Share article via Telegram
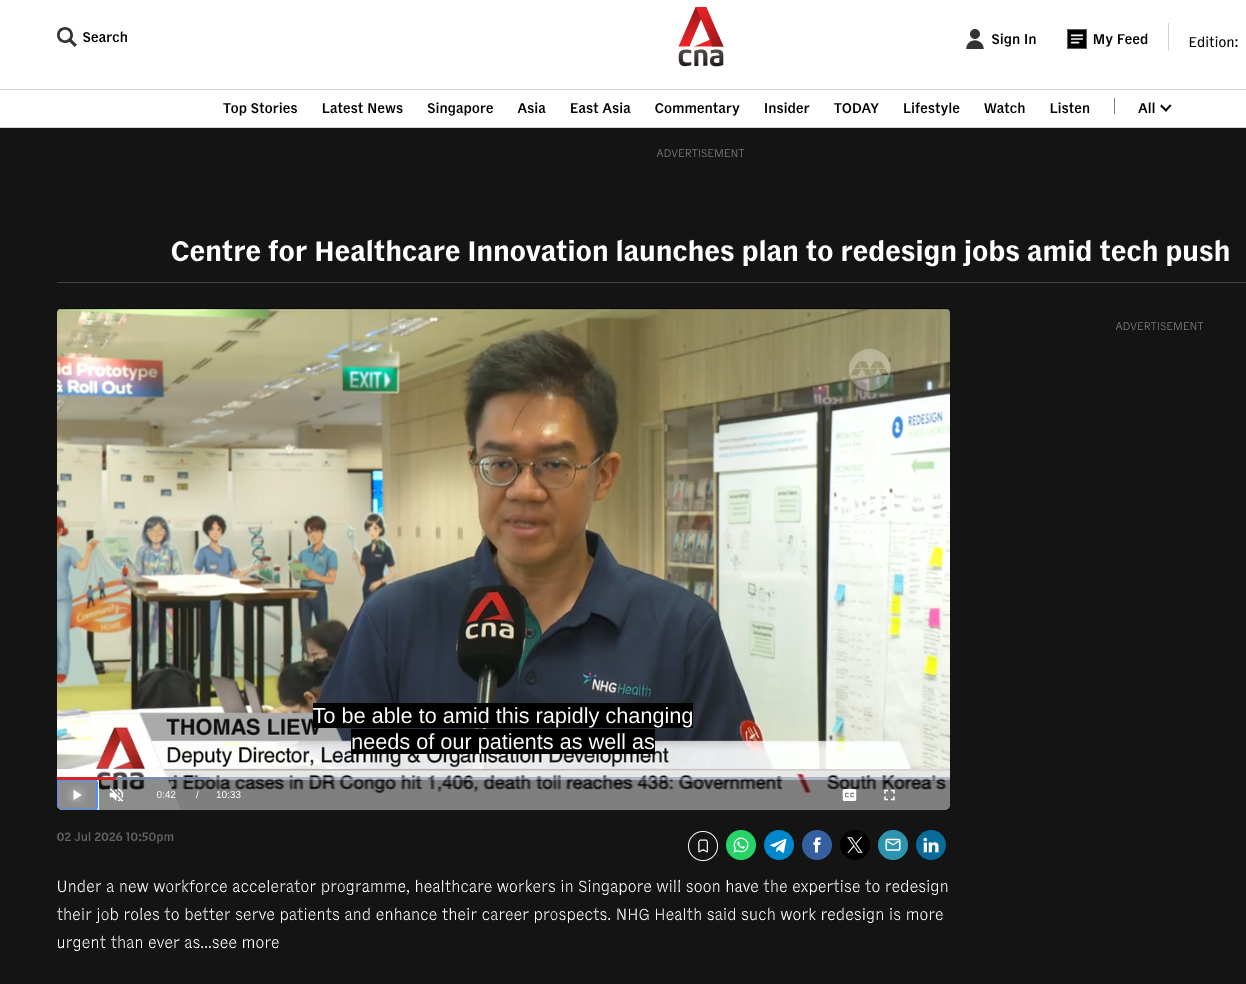Viewport: 1246px width, 984px height. pos(779,846)
